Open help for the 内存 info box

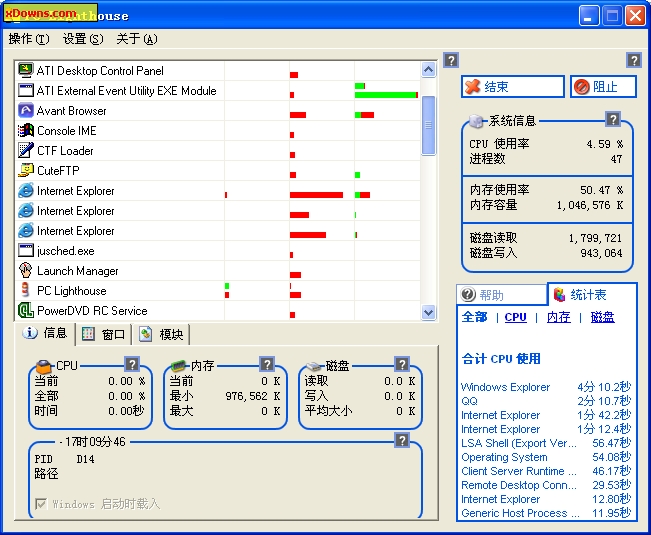tap(267, 364)
